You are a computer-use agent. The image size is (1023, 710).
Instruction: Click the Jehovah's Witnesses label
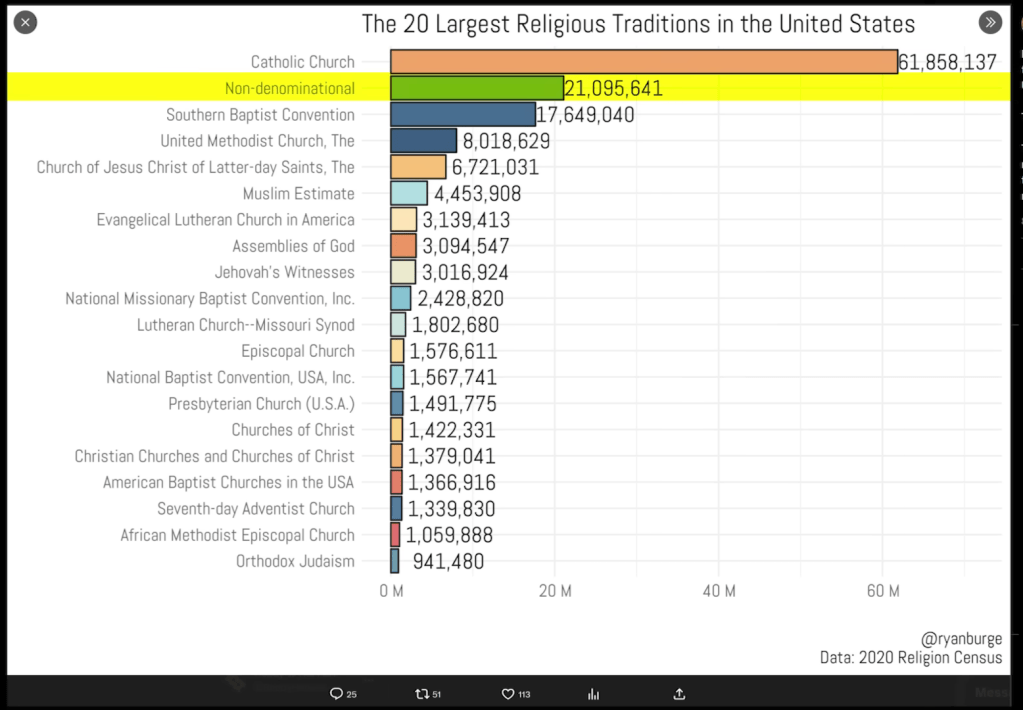[x=284, y=272]
